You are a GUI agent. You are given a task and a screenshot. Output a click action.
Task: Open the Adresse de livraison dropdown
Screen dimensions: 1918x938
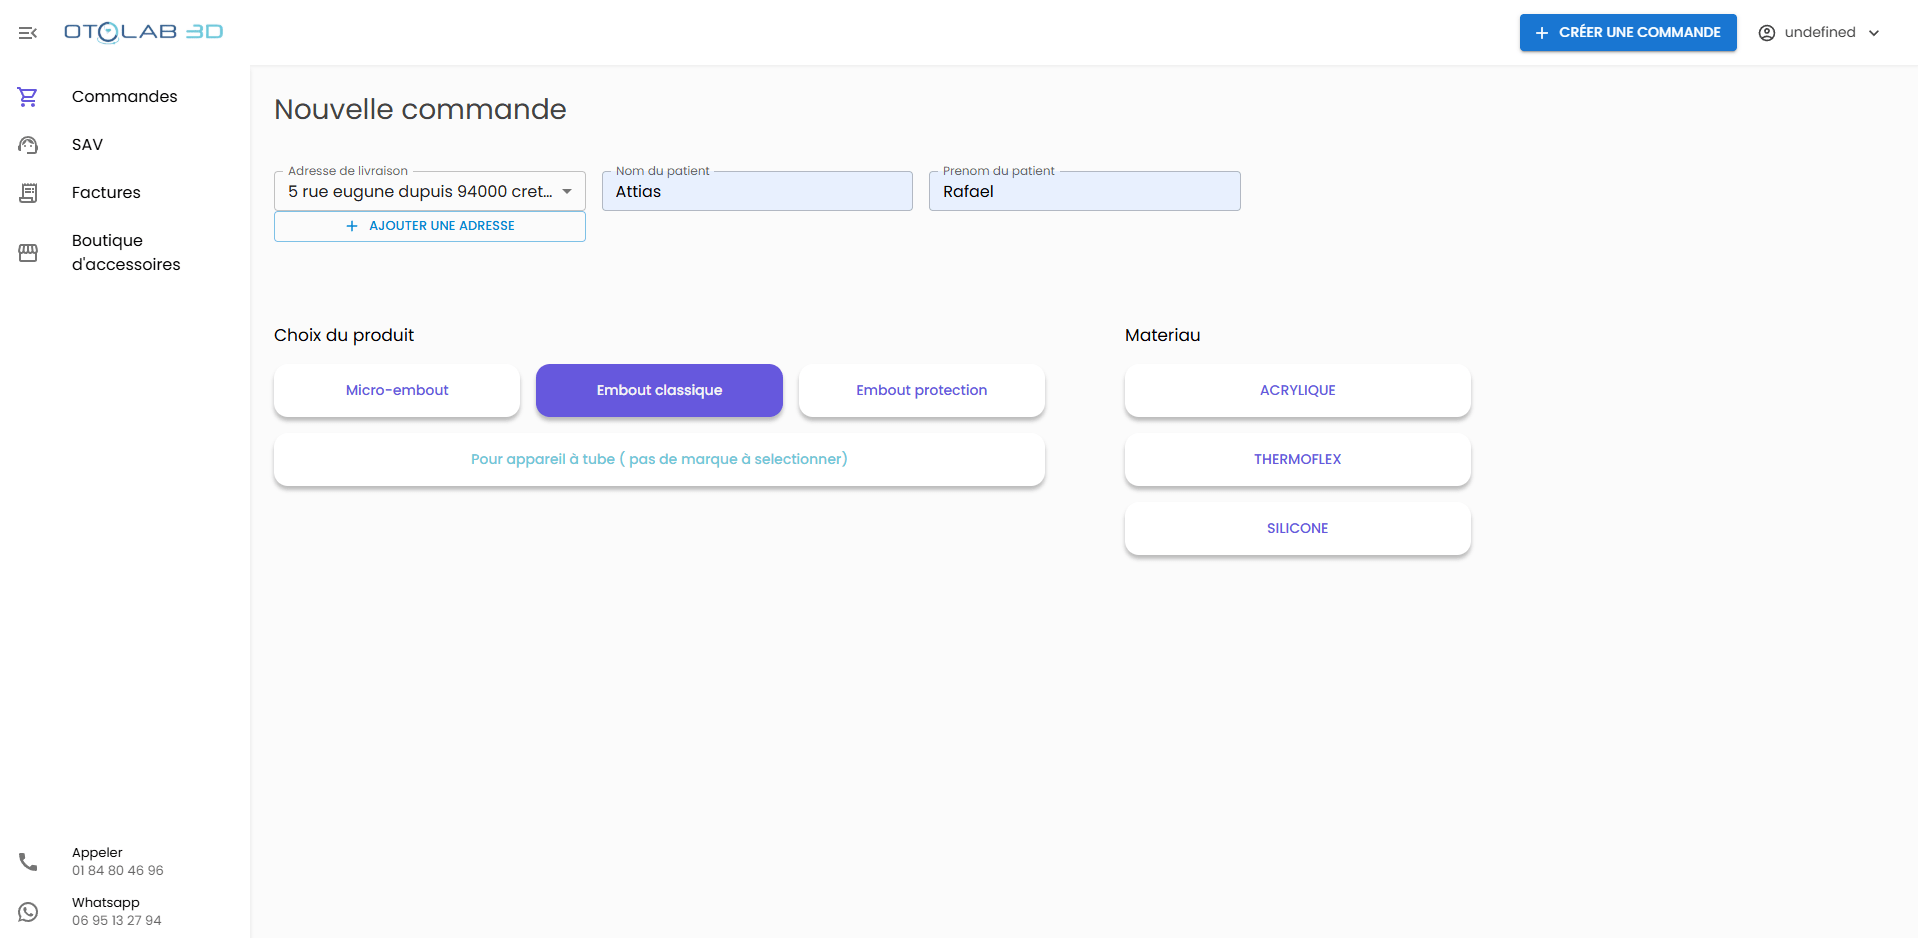coord(429,191)
